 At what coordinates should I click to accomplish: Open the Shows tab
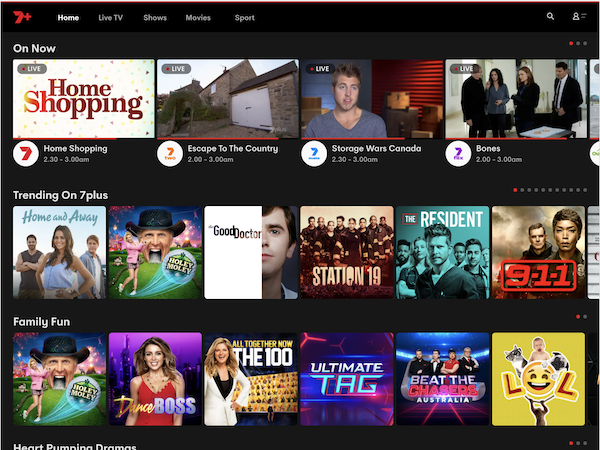(x=155, y=18)
